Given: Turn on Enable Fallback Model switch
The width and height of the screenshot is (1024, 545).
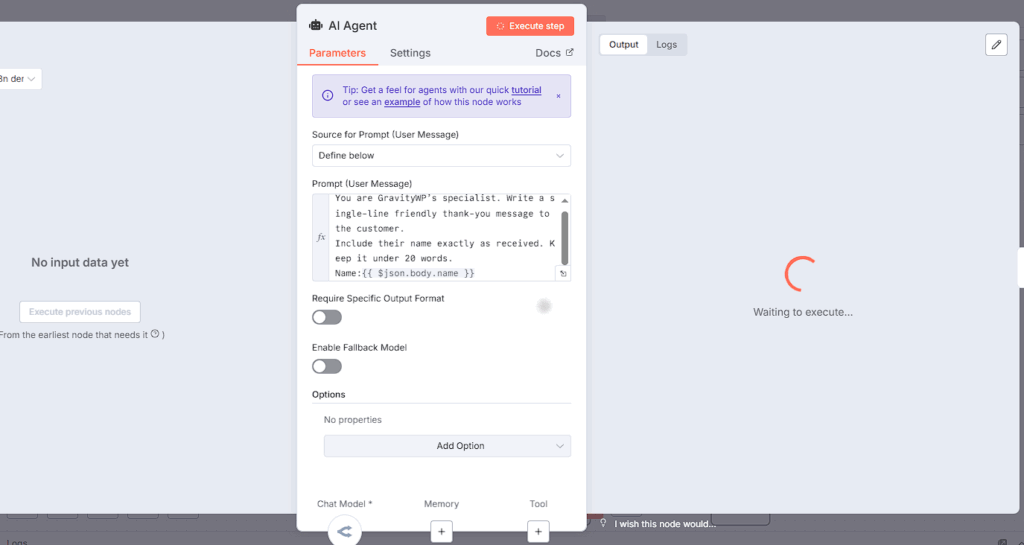Looking at the screenshot, I should tap(327, 366).
